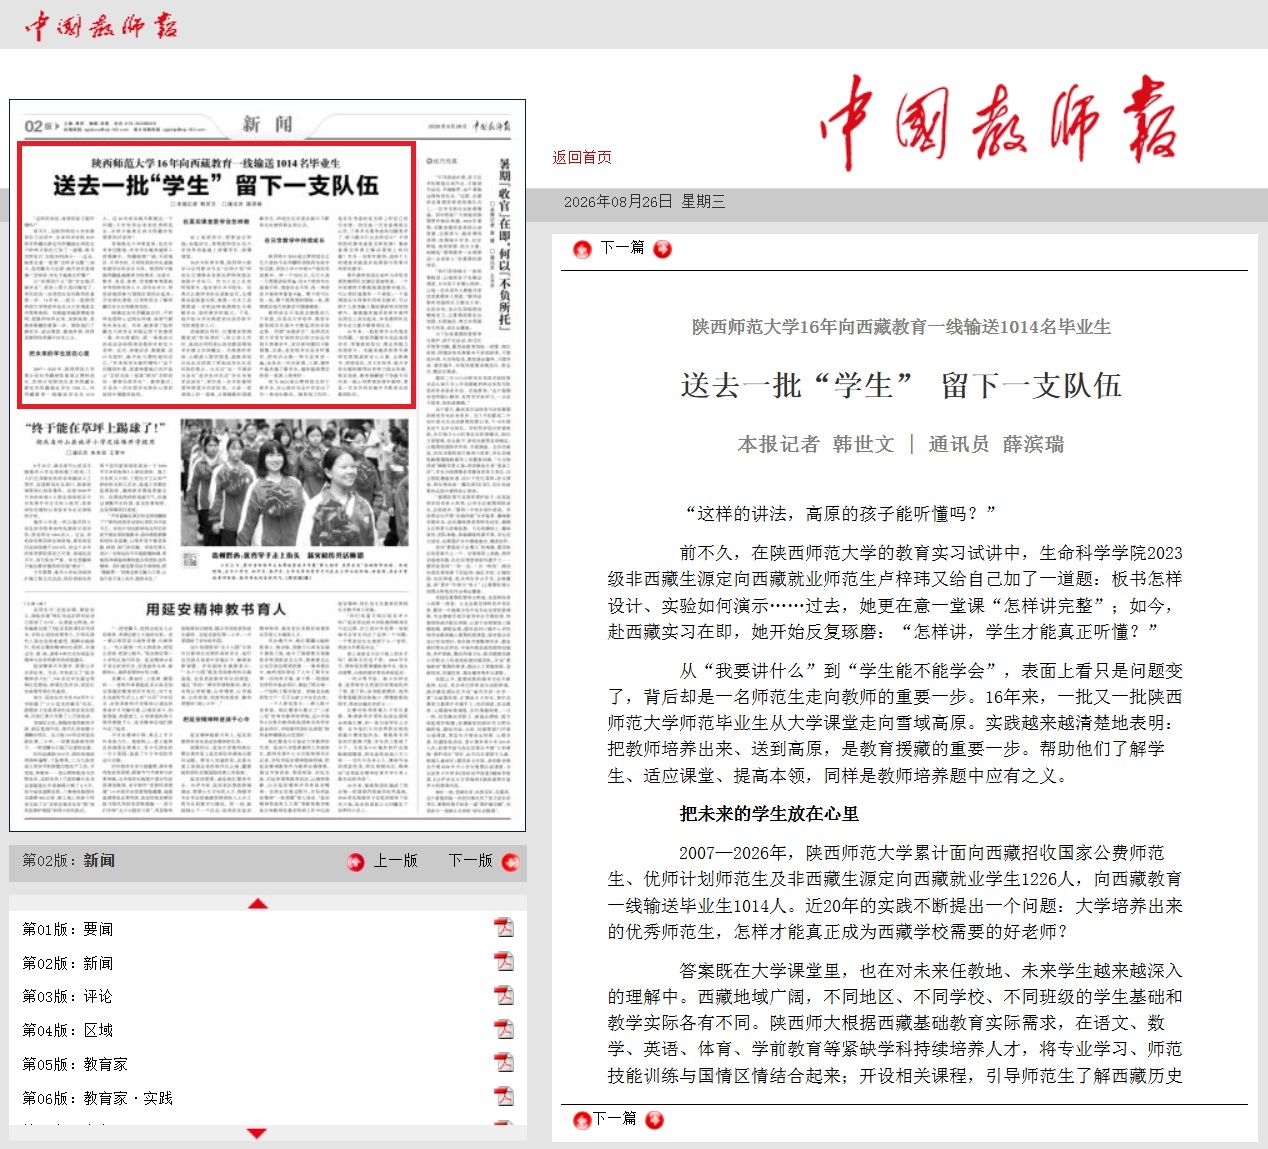The width and height of the screenshot is (1268, 1149).
Task: Click top 下一篇 next article link
Action: (x=622, y=248)
